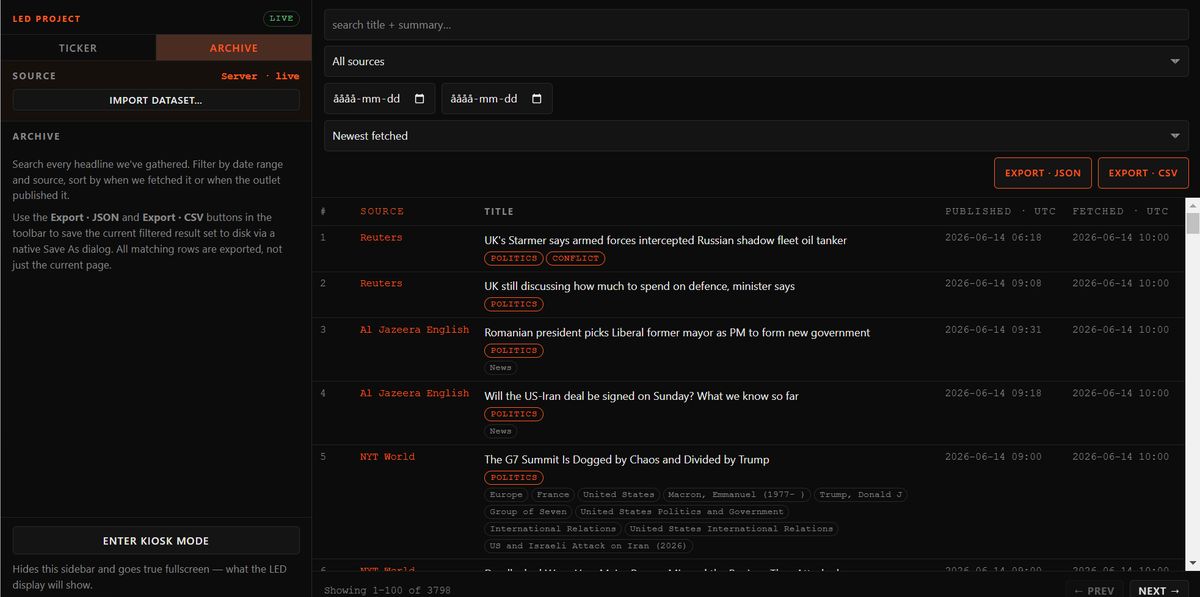
Task: Switch to the ARCHIVE tab
Action: point(234,48)
